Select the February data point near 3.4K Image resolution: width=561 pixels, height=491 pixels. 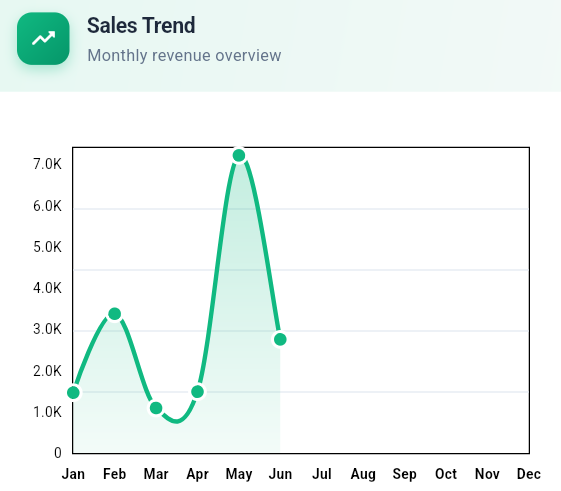[x=114, y=314]
